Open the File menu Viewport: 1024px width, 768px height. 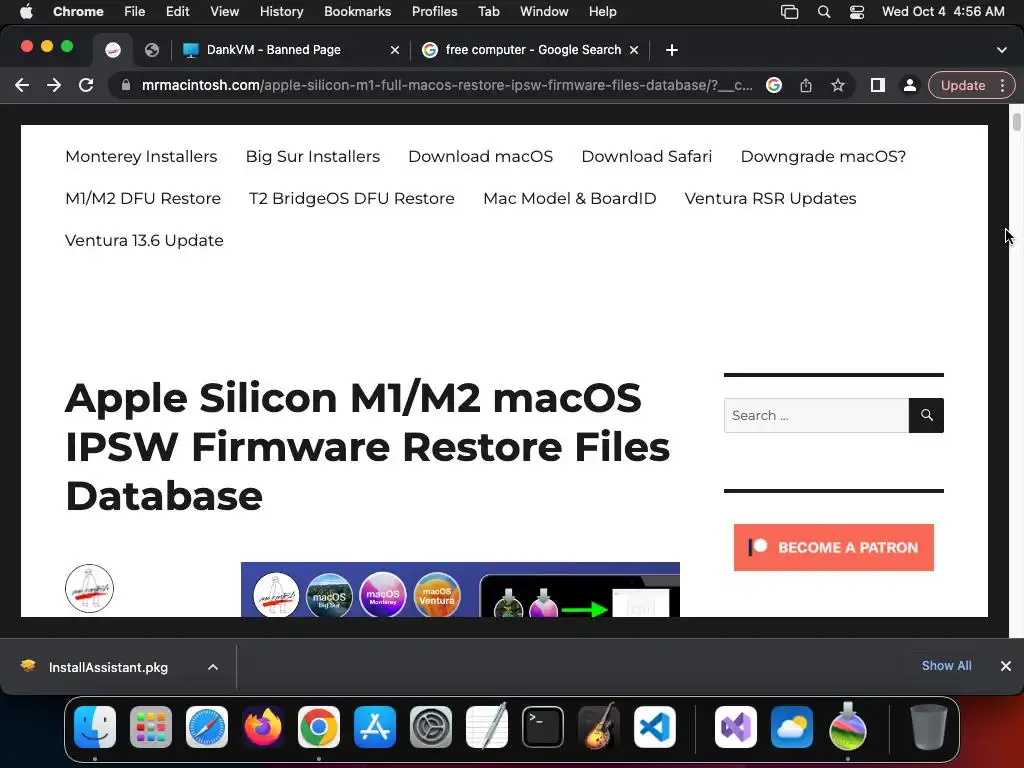click(x=135, y=12)
